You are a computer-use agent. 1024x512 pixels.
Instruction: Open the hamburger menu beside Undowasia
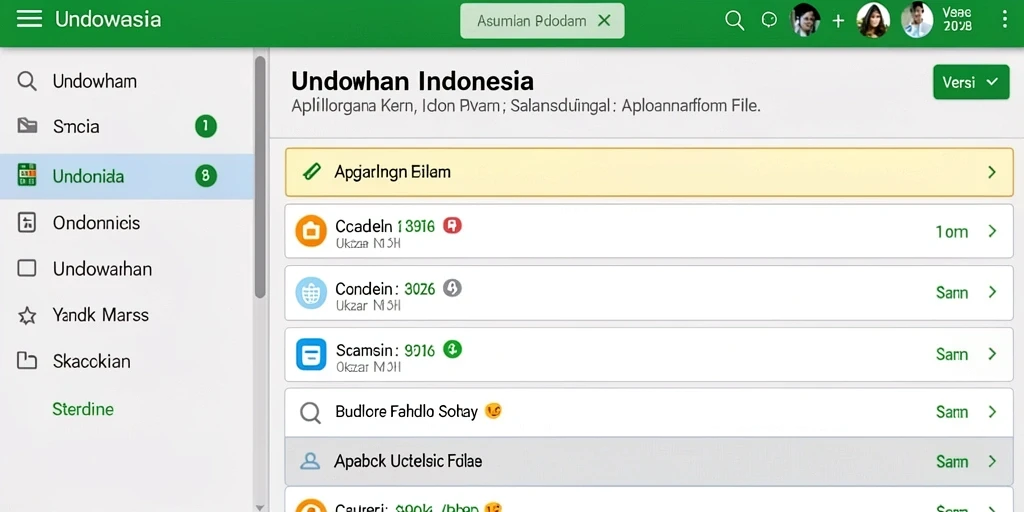[29, 19]
